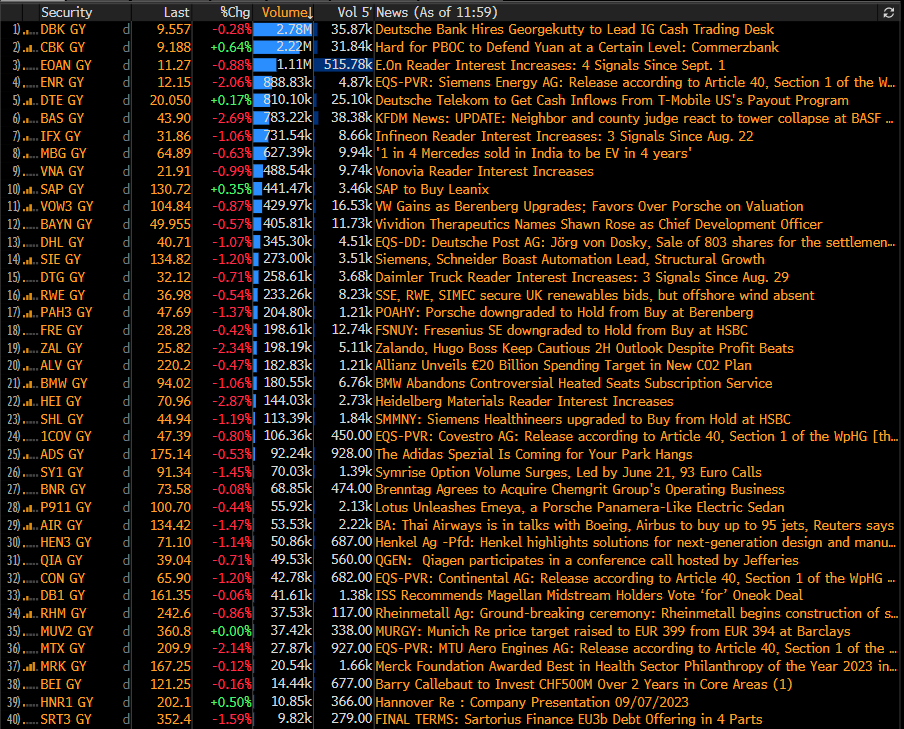Click SY1 GY volume 70.03k
This screenshot has width=904, height=729.
coord(291,472)
